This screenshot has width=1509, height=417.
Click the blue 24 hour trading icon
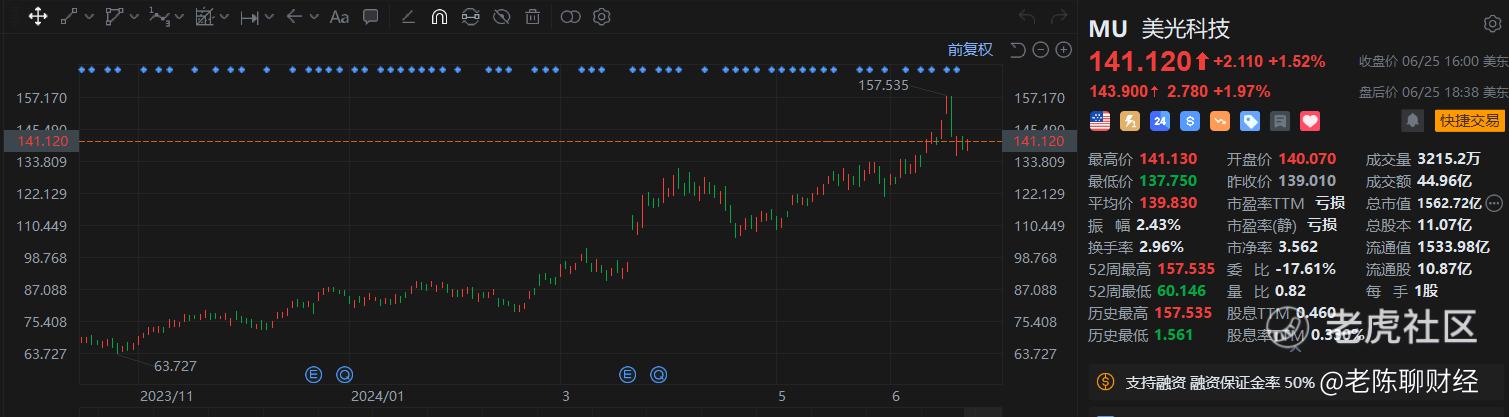[x=1160, y=121]
